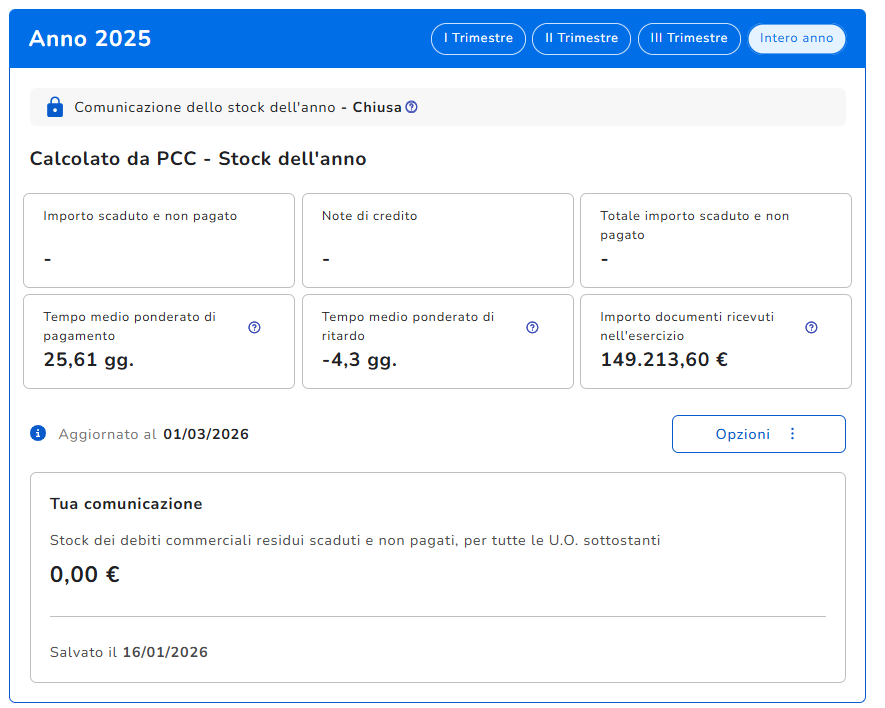Show help for Tempo medio ponderato di ritardo
885x708 pixels.
pyautogui.click(x=532, y=327)
